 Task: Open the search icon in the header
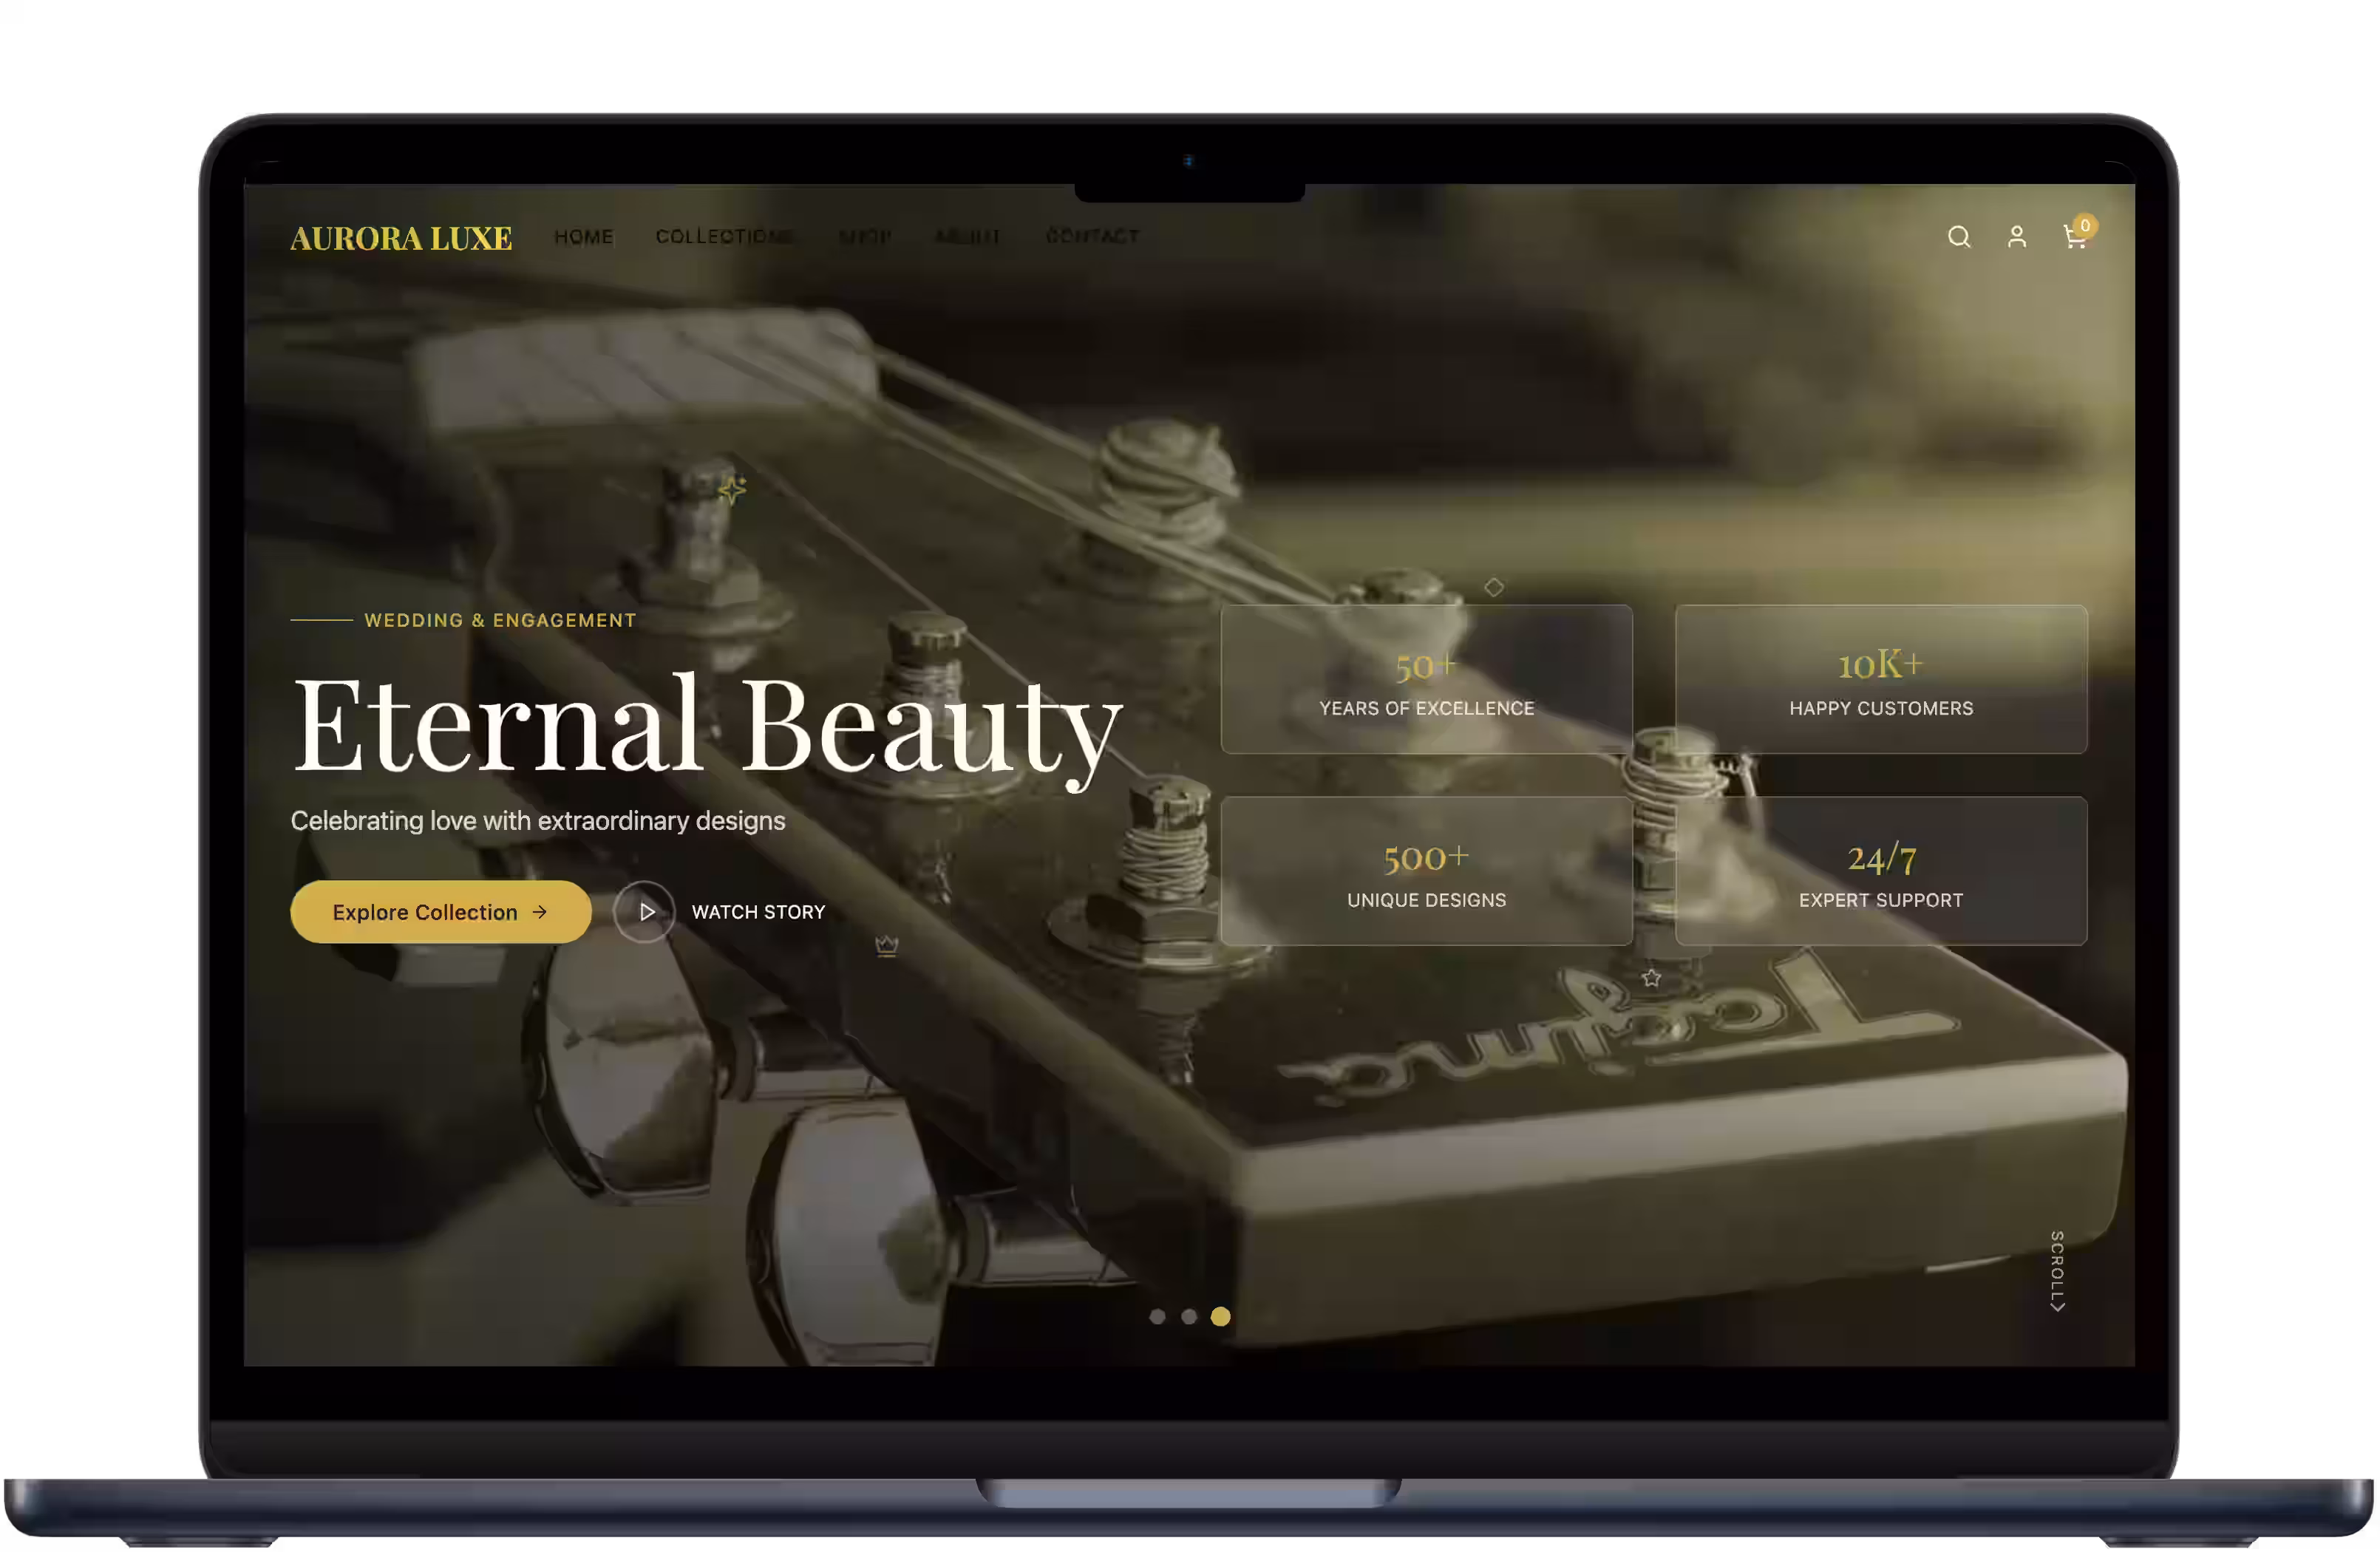tap(1959, 237)
